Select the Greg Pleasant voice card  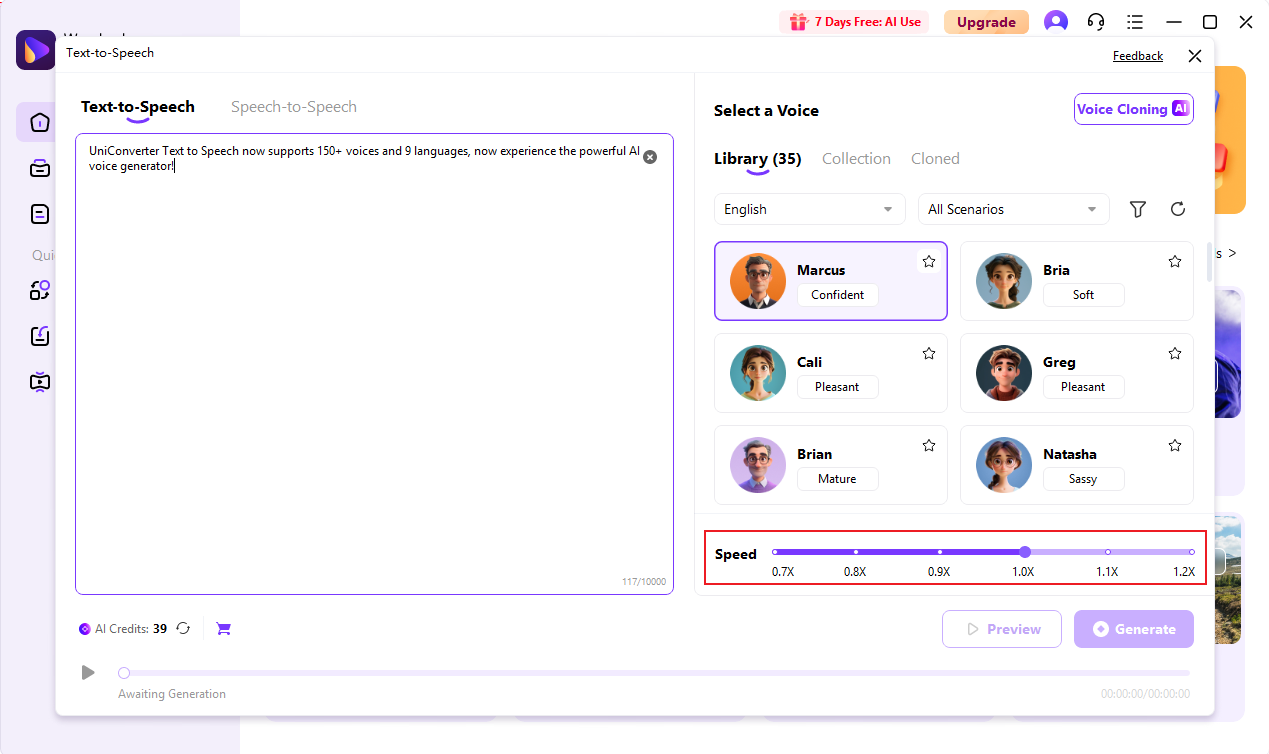point(1077,373)
